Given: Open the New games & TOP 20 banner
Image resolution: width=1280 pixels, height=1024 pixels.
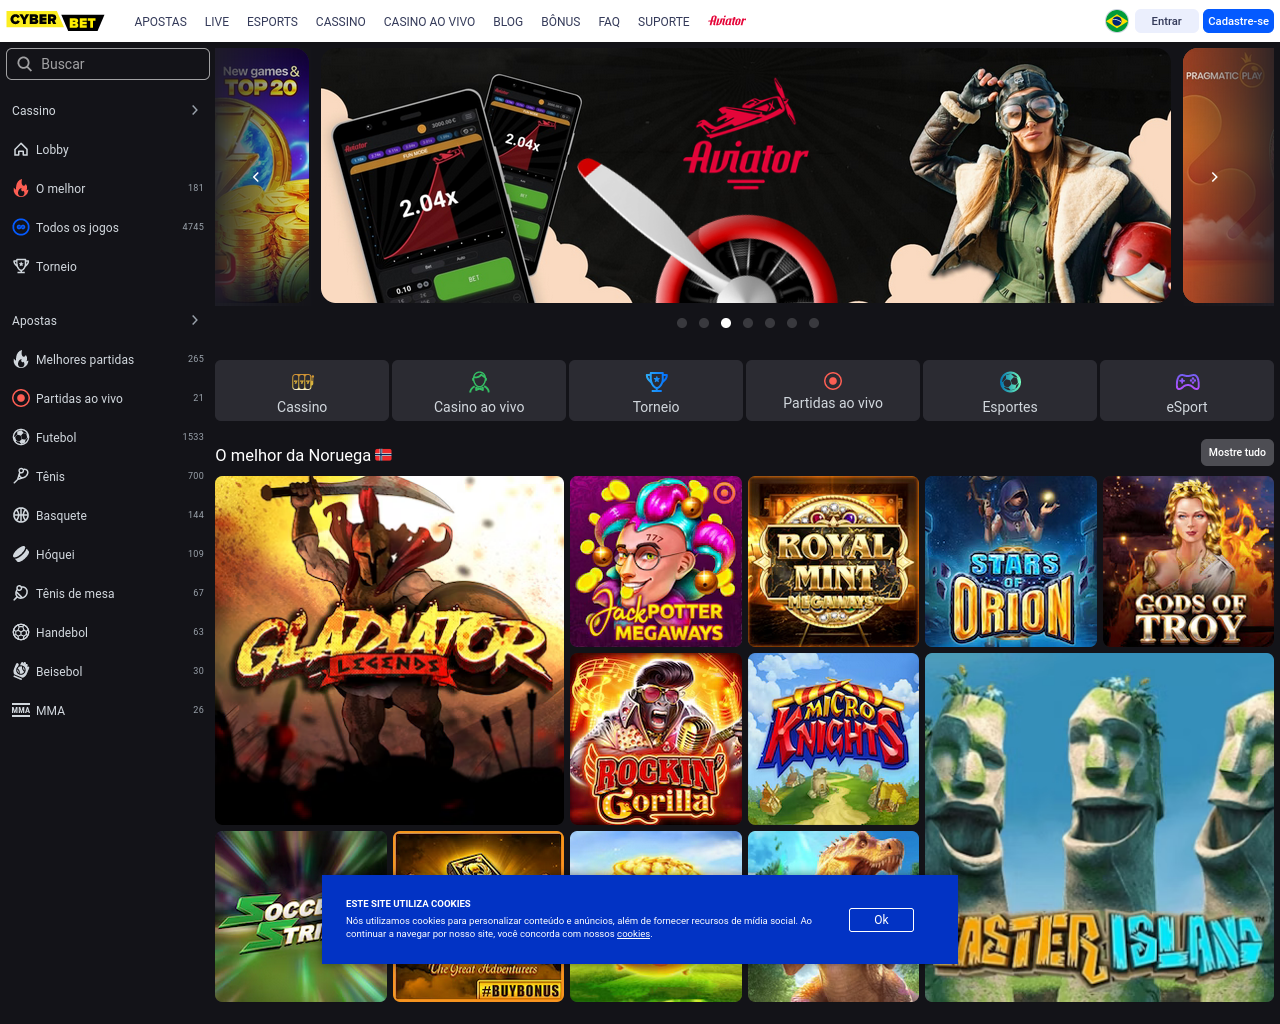Looking at the screenshot, I should 262,176.
